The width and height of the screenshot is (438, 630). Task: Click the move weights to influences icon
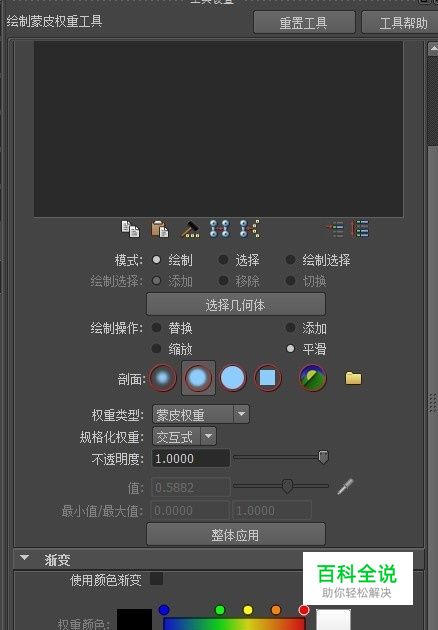coord(220,229)
